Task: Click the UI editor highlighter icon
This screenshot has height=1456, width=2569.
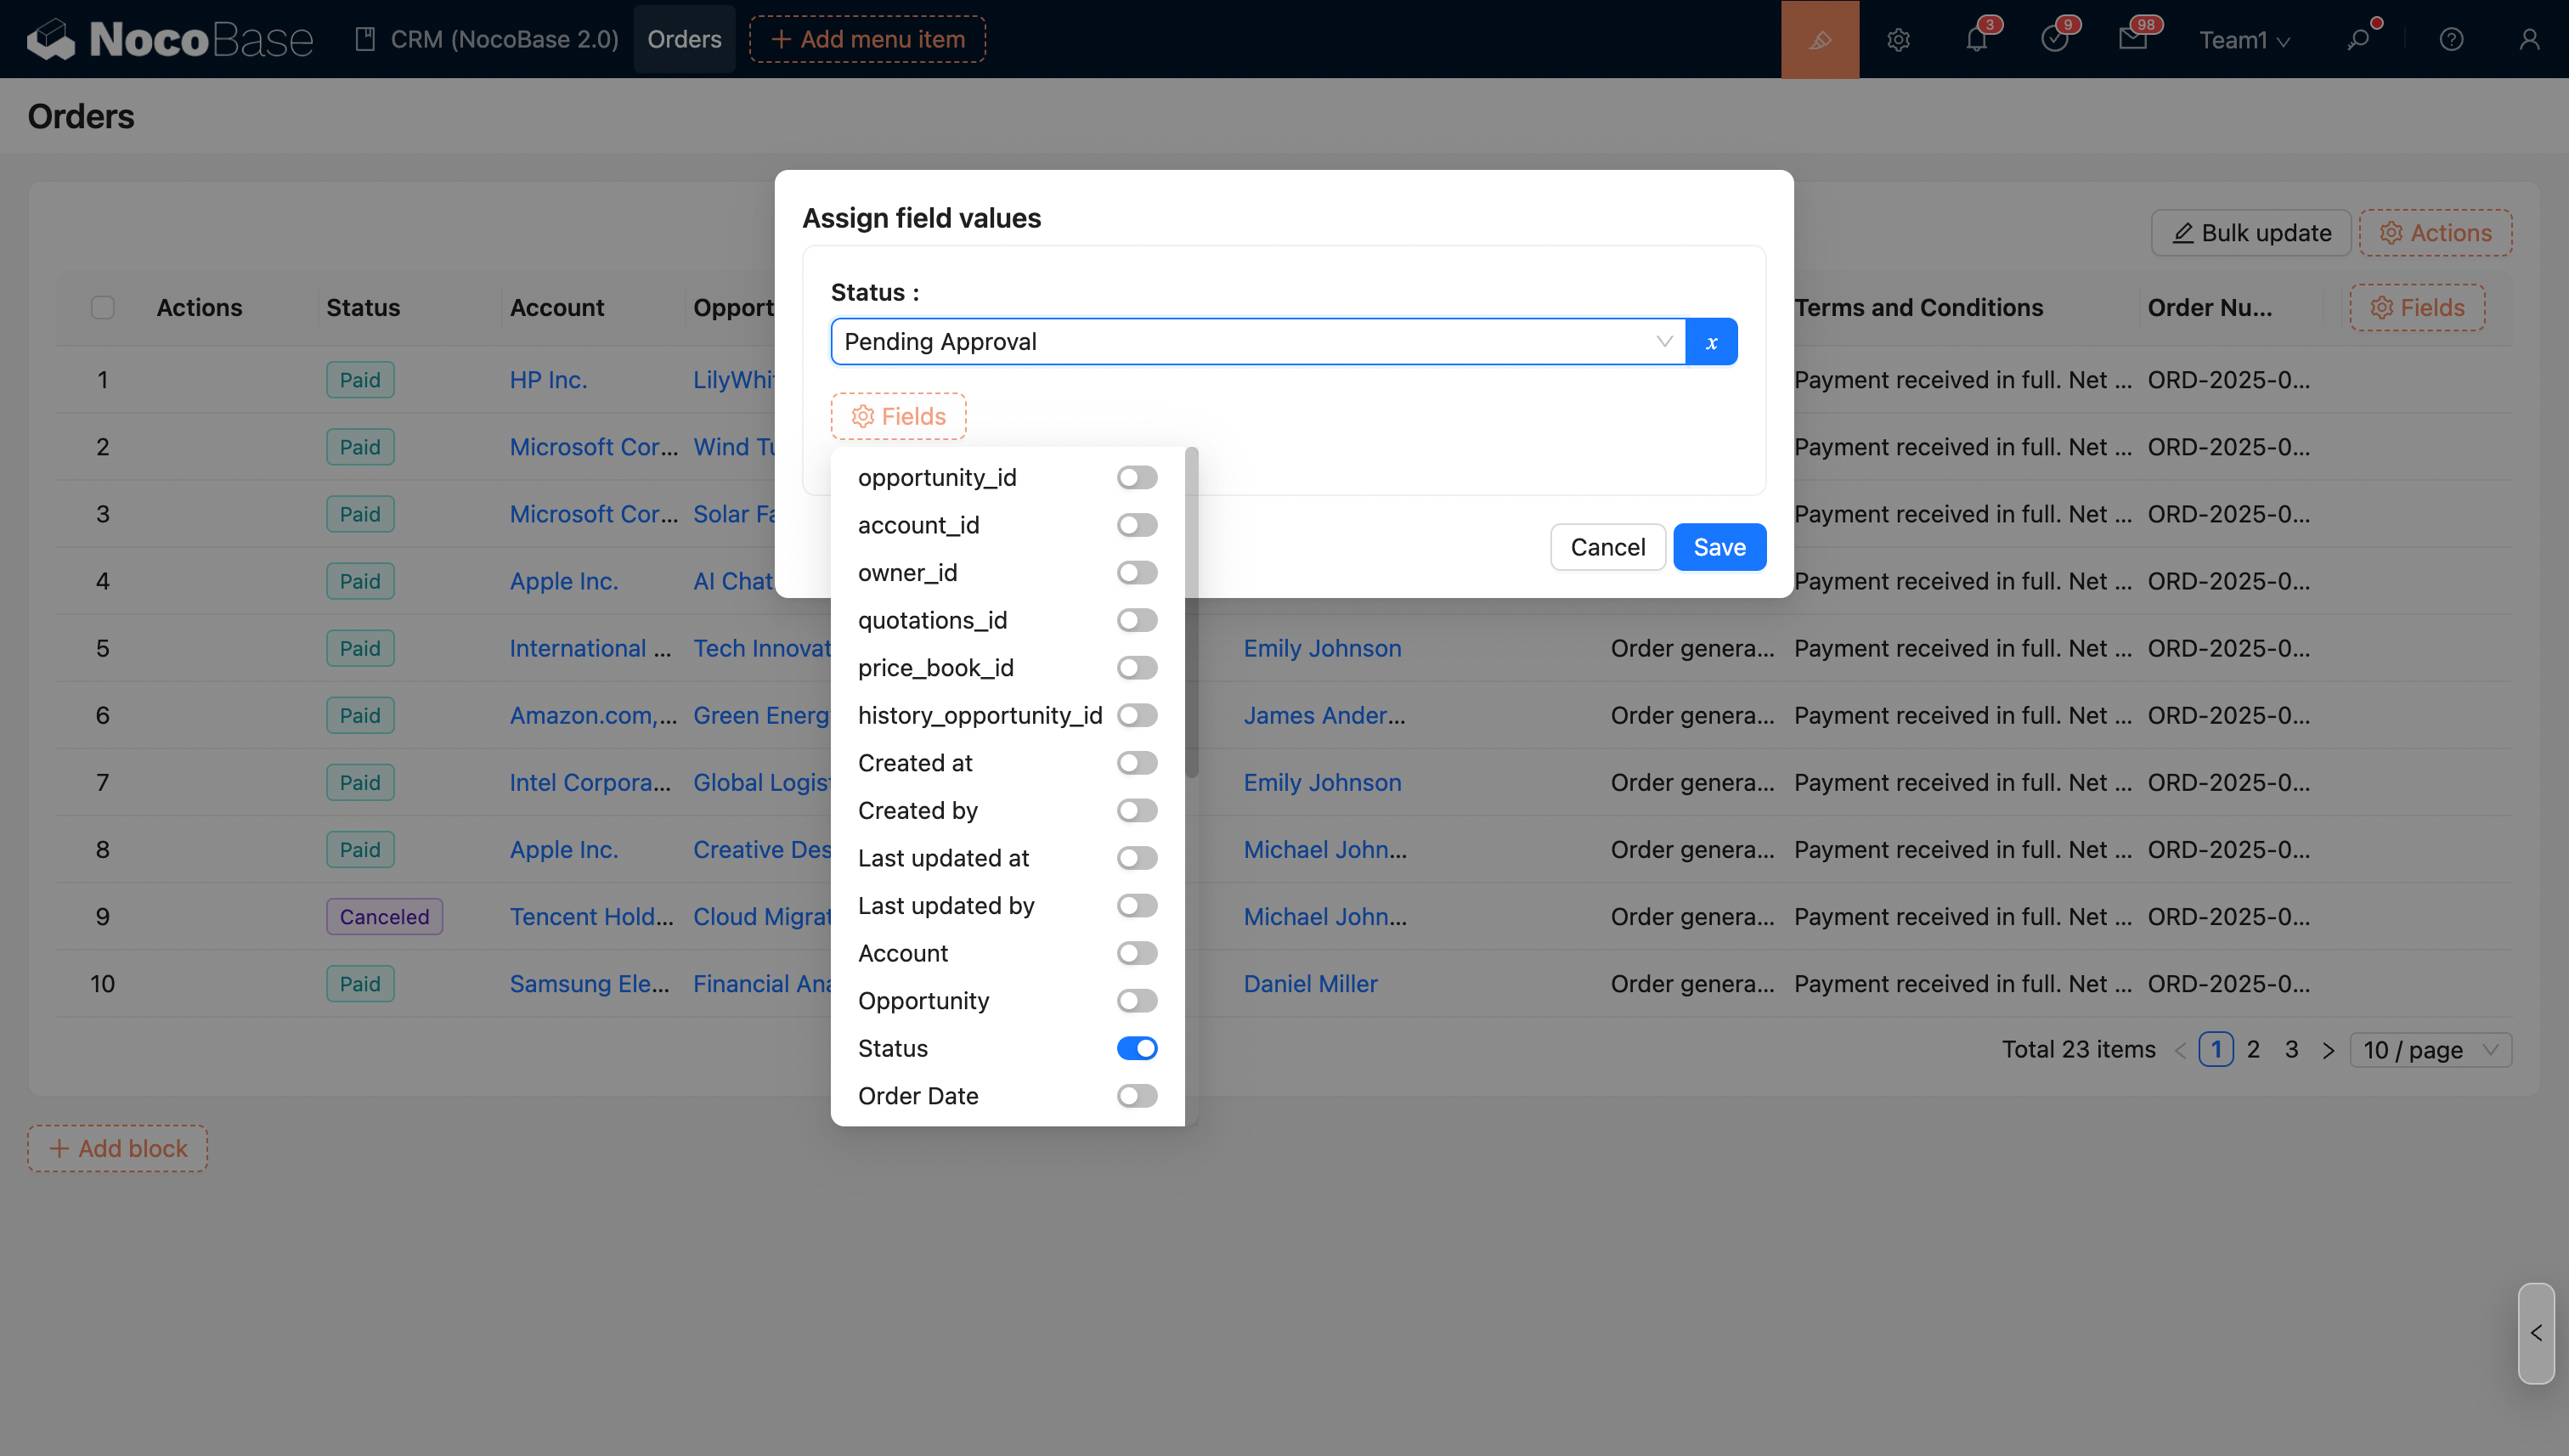Action: click(x=1819, y=39)
